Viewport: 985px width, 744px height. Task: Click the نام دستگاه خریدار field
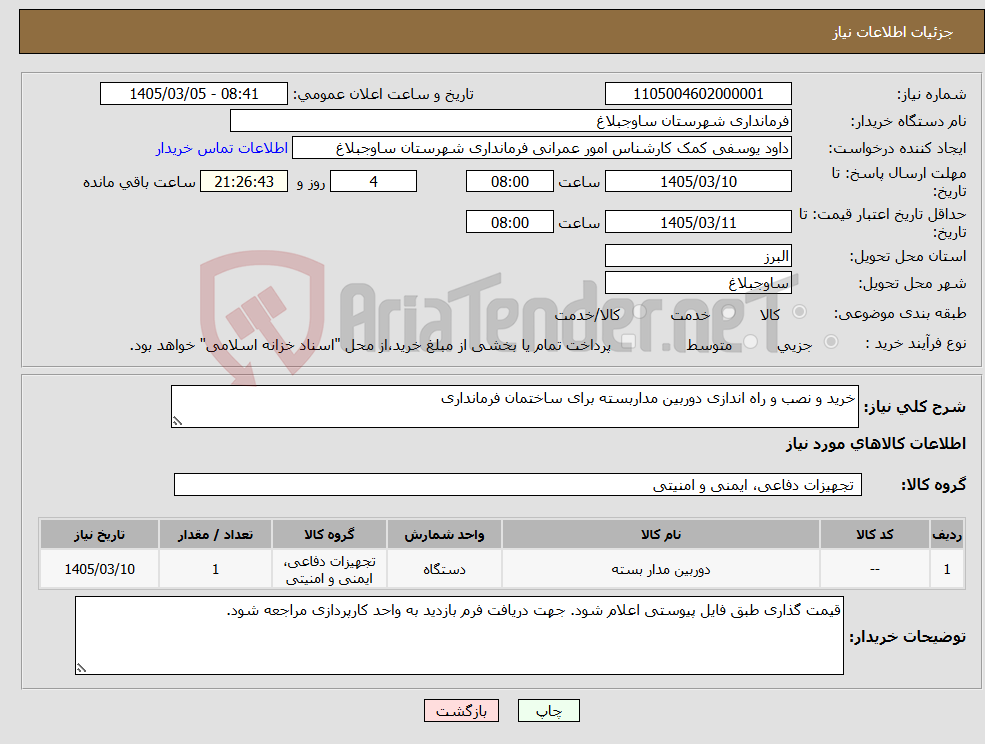click(x=511, y=121)
